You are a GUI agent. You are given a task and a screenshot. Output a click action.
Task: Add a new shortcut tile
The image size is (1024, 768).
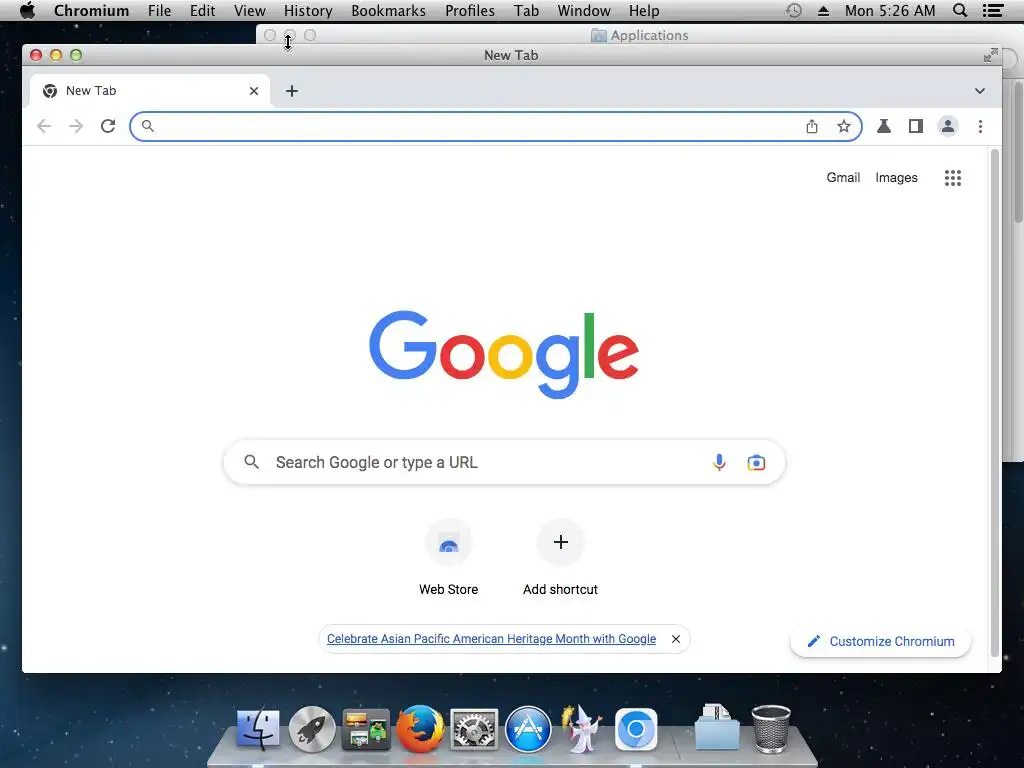pos(560,557)
